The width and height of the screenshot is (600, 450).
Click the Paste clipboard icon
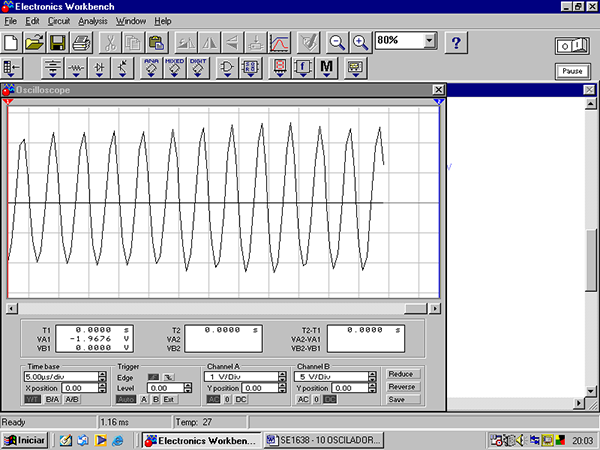(x=157, y=42)
